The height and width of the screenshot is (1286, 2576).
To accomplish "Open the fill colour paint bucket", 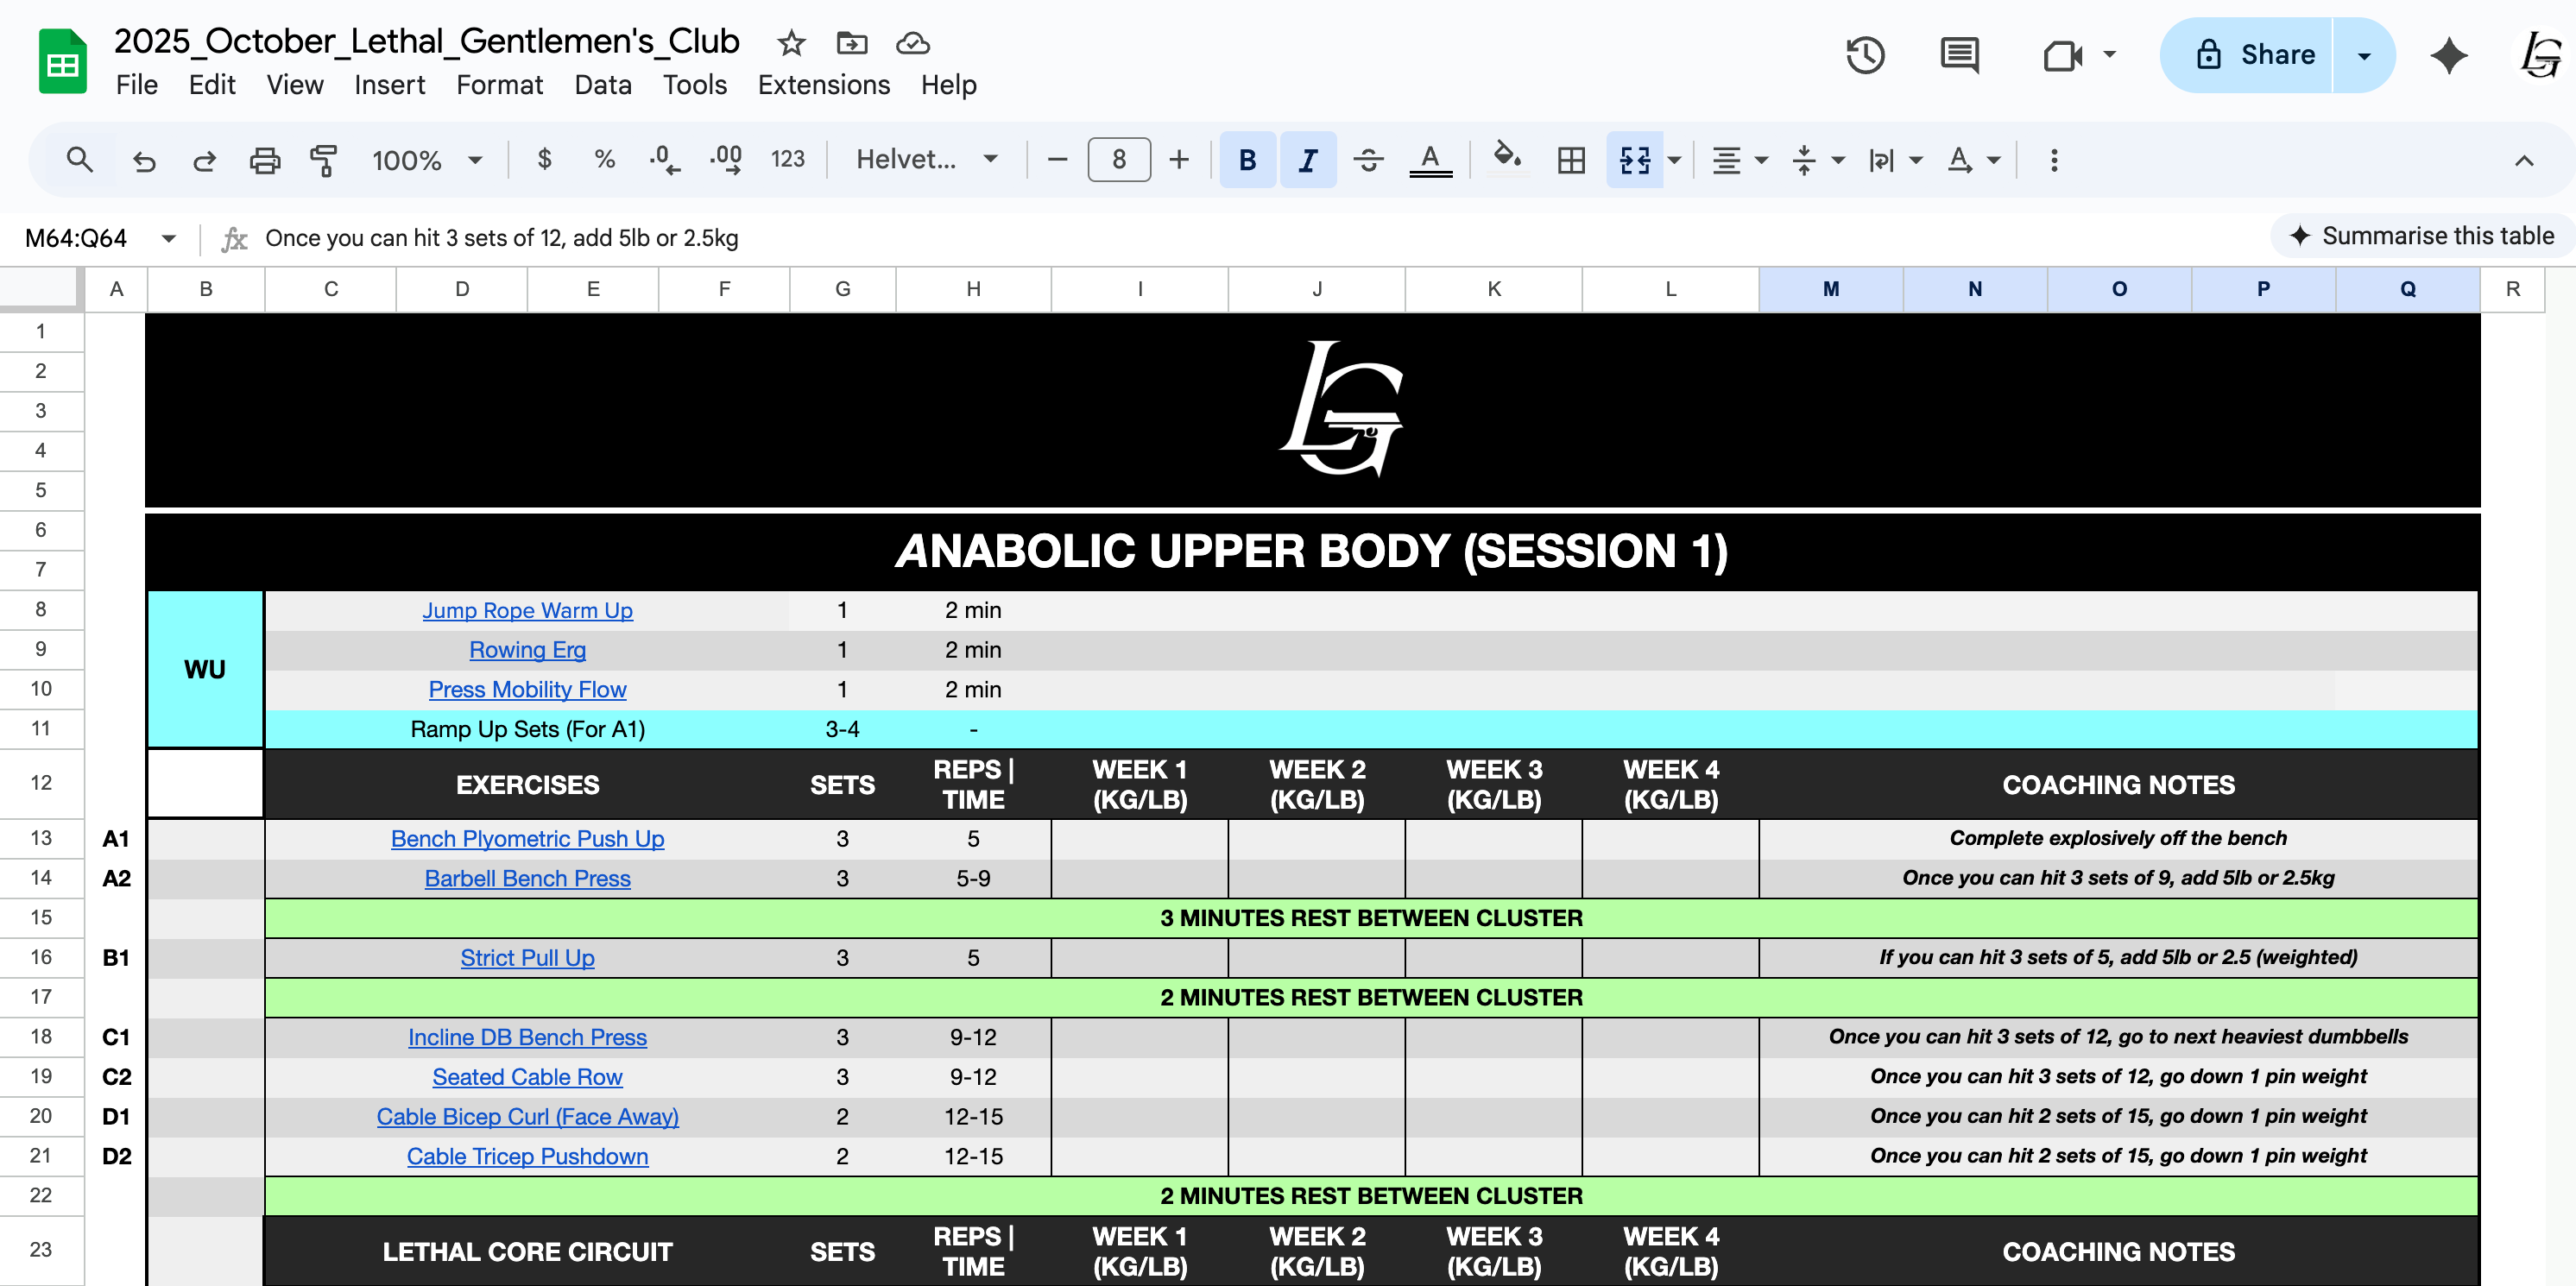I will (1506, 158).
